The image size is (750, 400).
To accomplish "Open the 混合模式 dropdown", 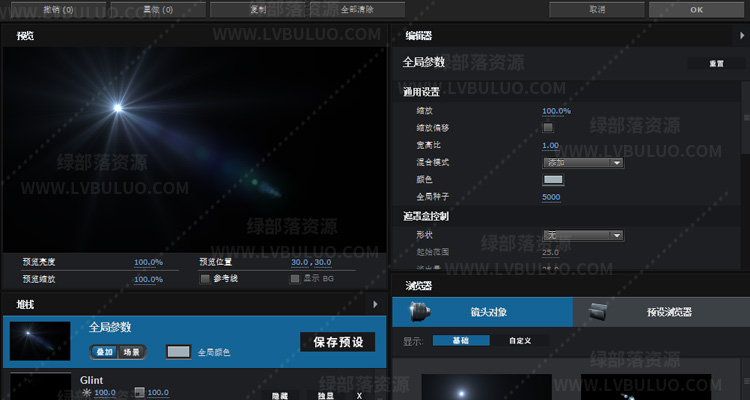I will (582, 162).
